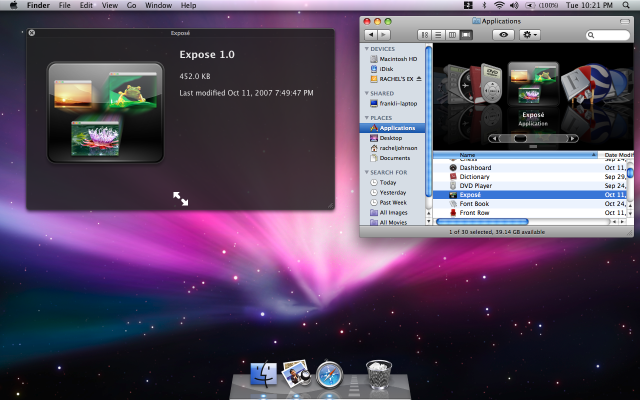Open the Action gear dropdown menu
This screenshot has height=400, width=640.
point(529,35)
